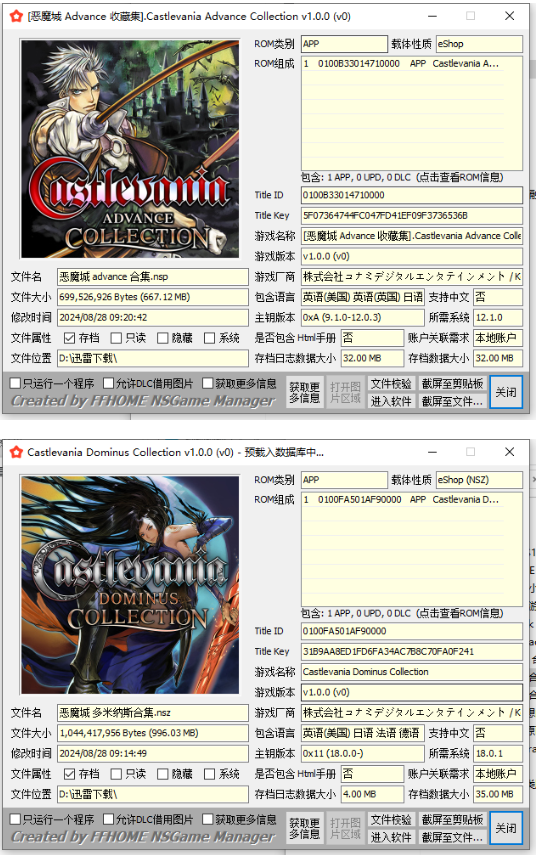Click the 载体性质 field showing eShop (NSZ)
The height and width of the screenshot is (855, 536).
pyautogui.click(x=479, y=480)
